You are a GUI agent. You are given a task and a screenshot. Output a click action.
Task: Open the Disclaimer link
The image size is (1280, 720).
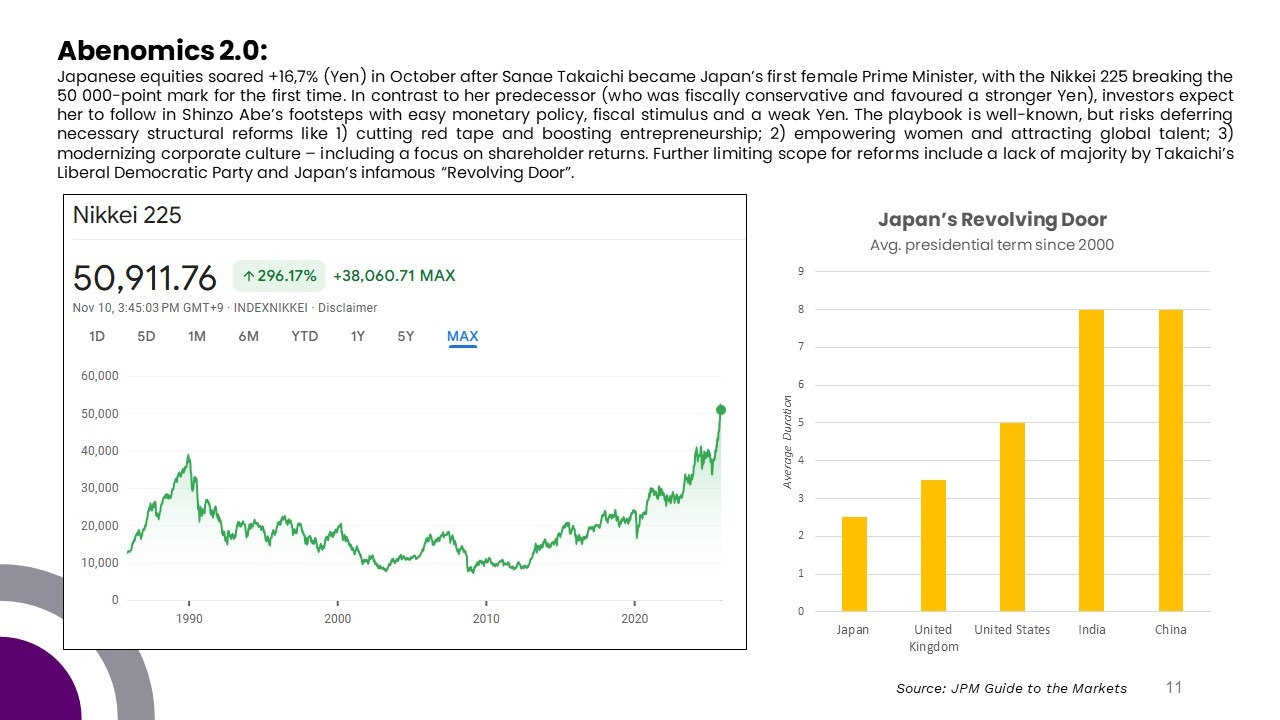coord(347,307)
